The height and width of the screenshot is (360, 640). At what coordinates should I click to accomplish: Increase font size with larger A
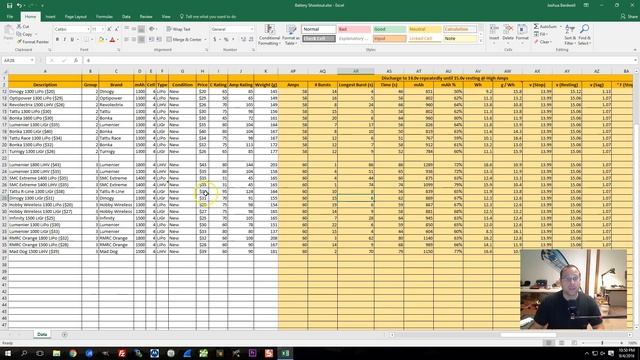tap(109, 29)
